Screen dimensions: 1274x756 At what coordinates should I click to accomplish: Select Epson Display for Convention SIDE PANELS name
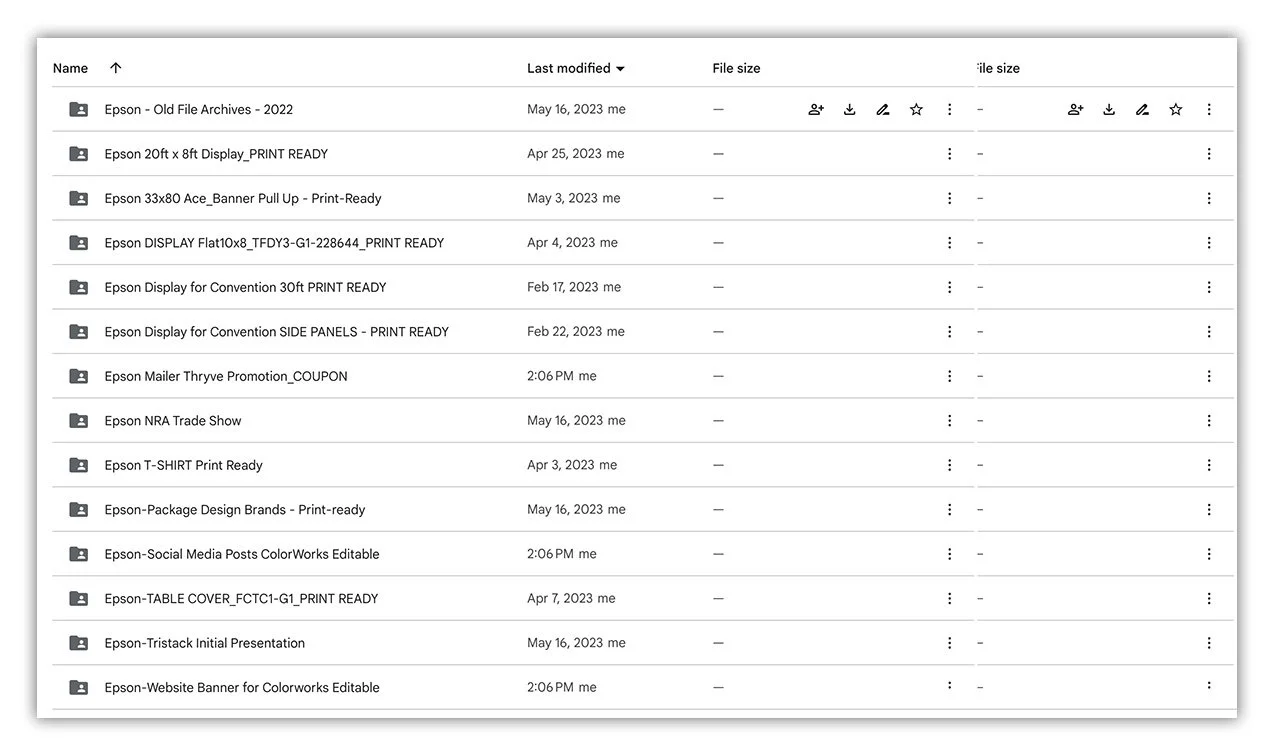(276, 332)
